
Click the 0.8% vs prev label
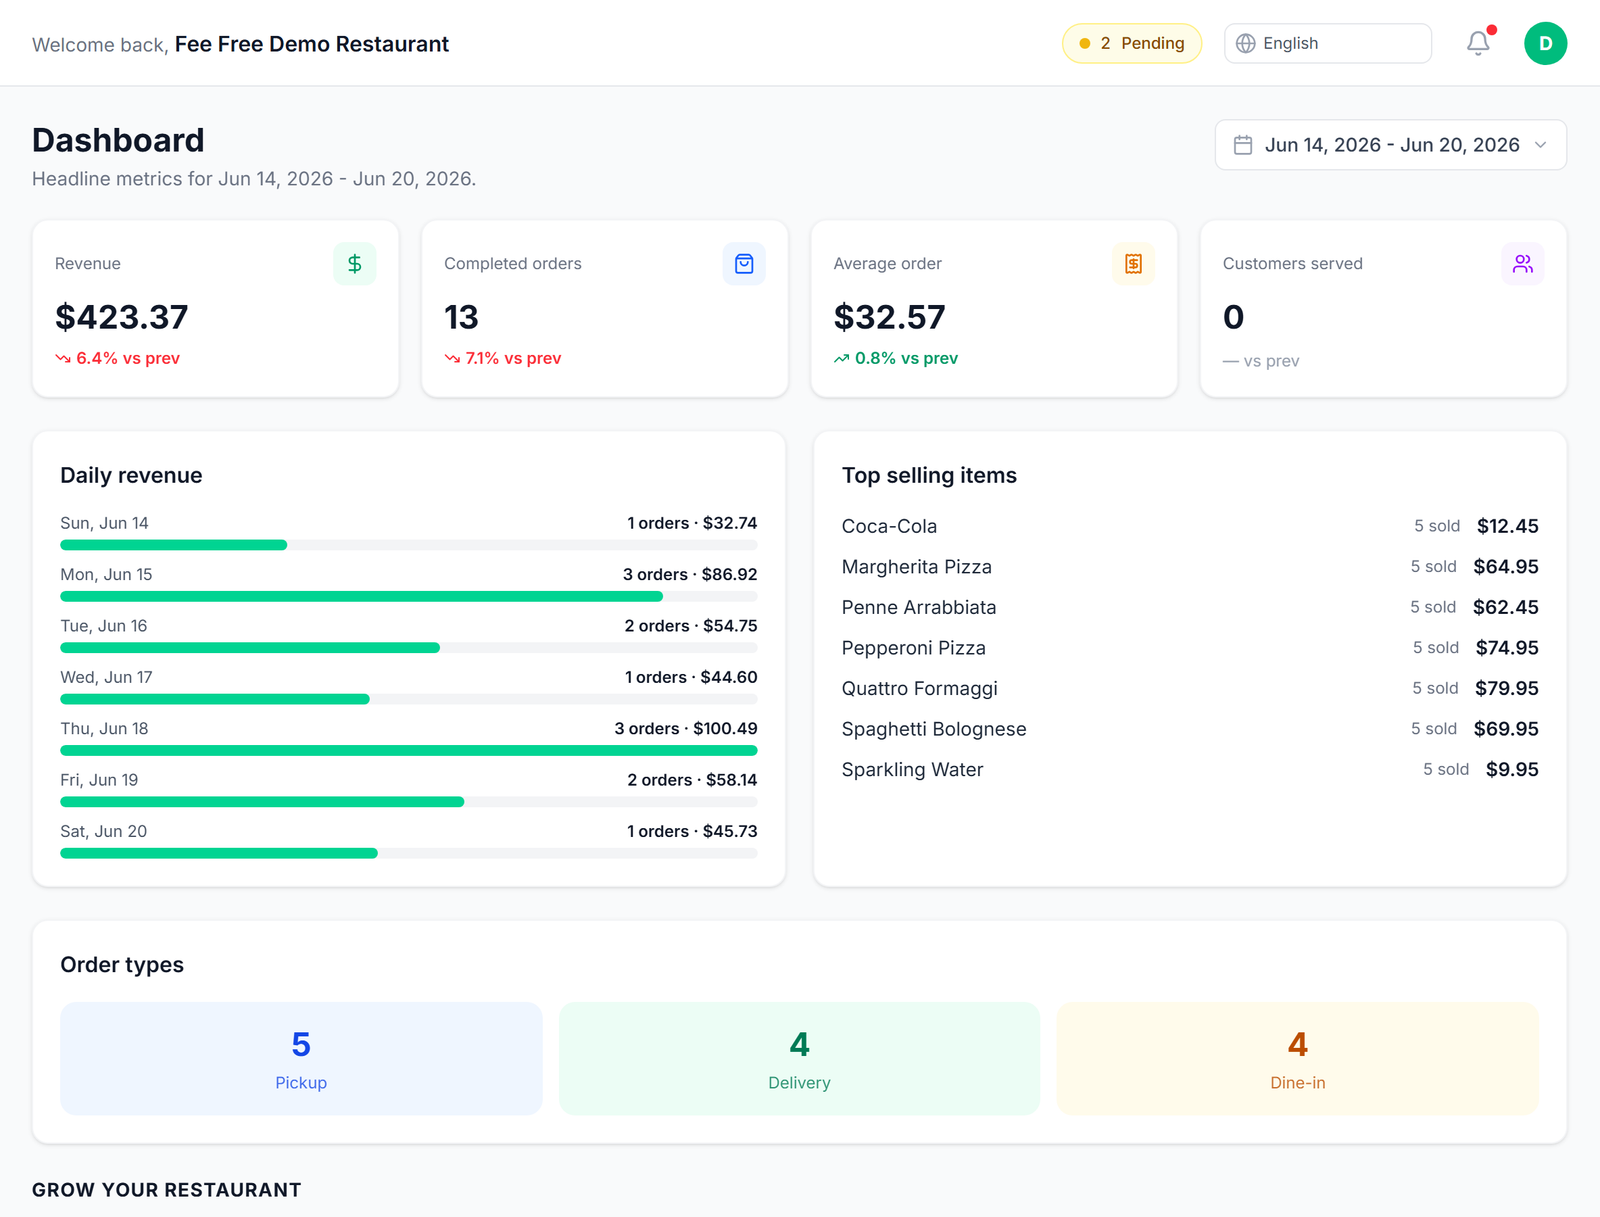pos(906,358)
